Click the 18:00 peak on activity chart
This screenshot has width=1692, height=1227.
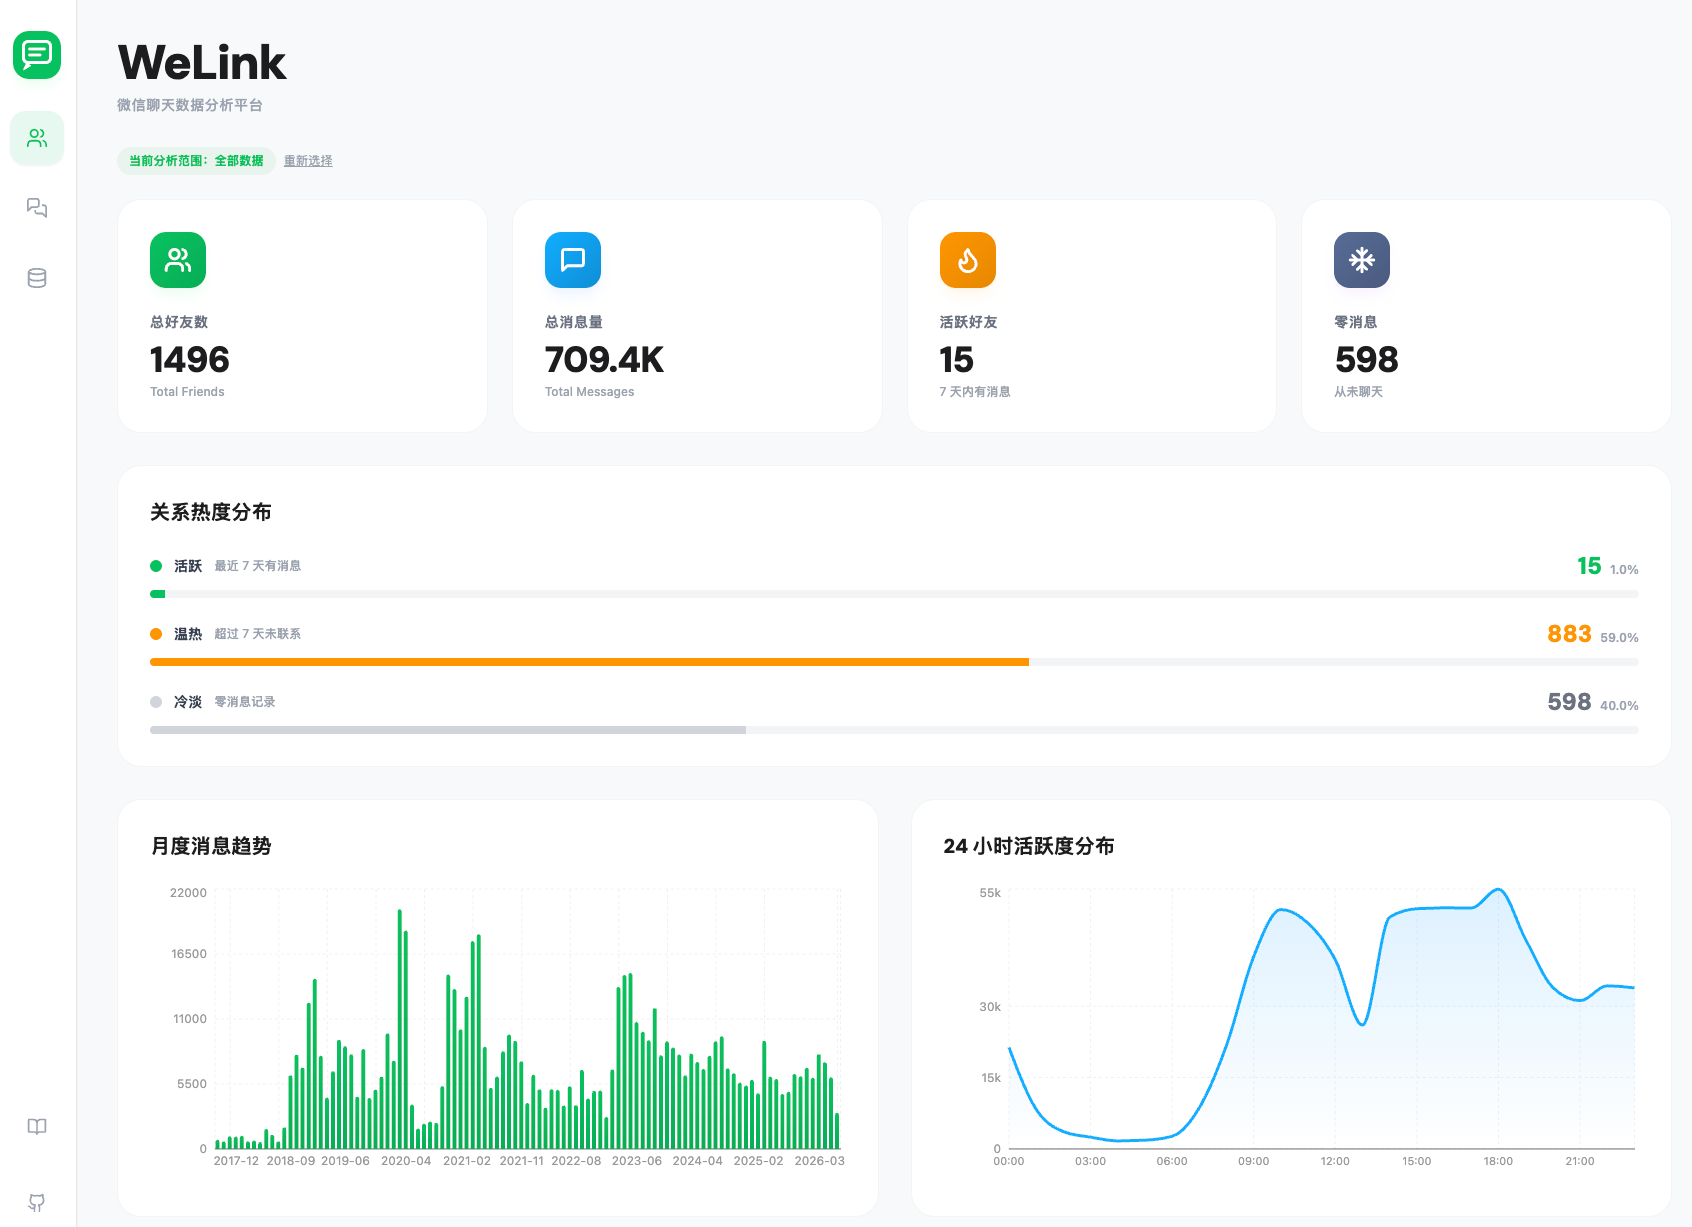(x=1498, y=890)
